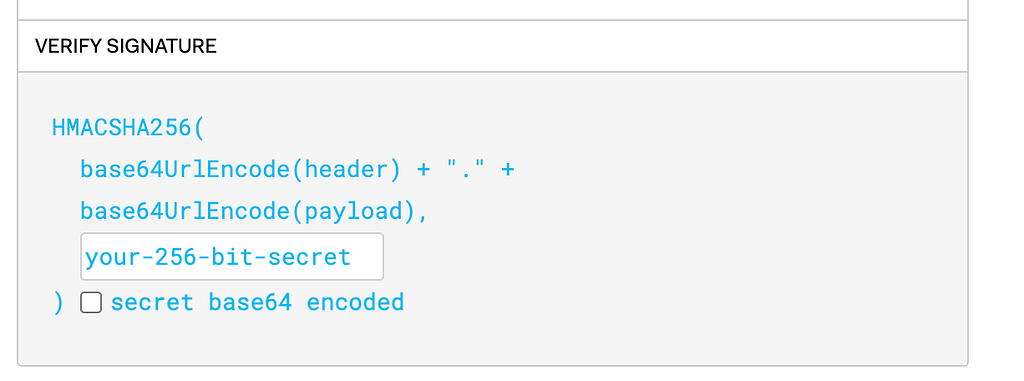Click the word 'header' inside the parentheses

coord(346,170)
